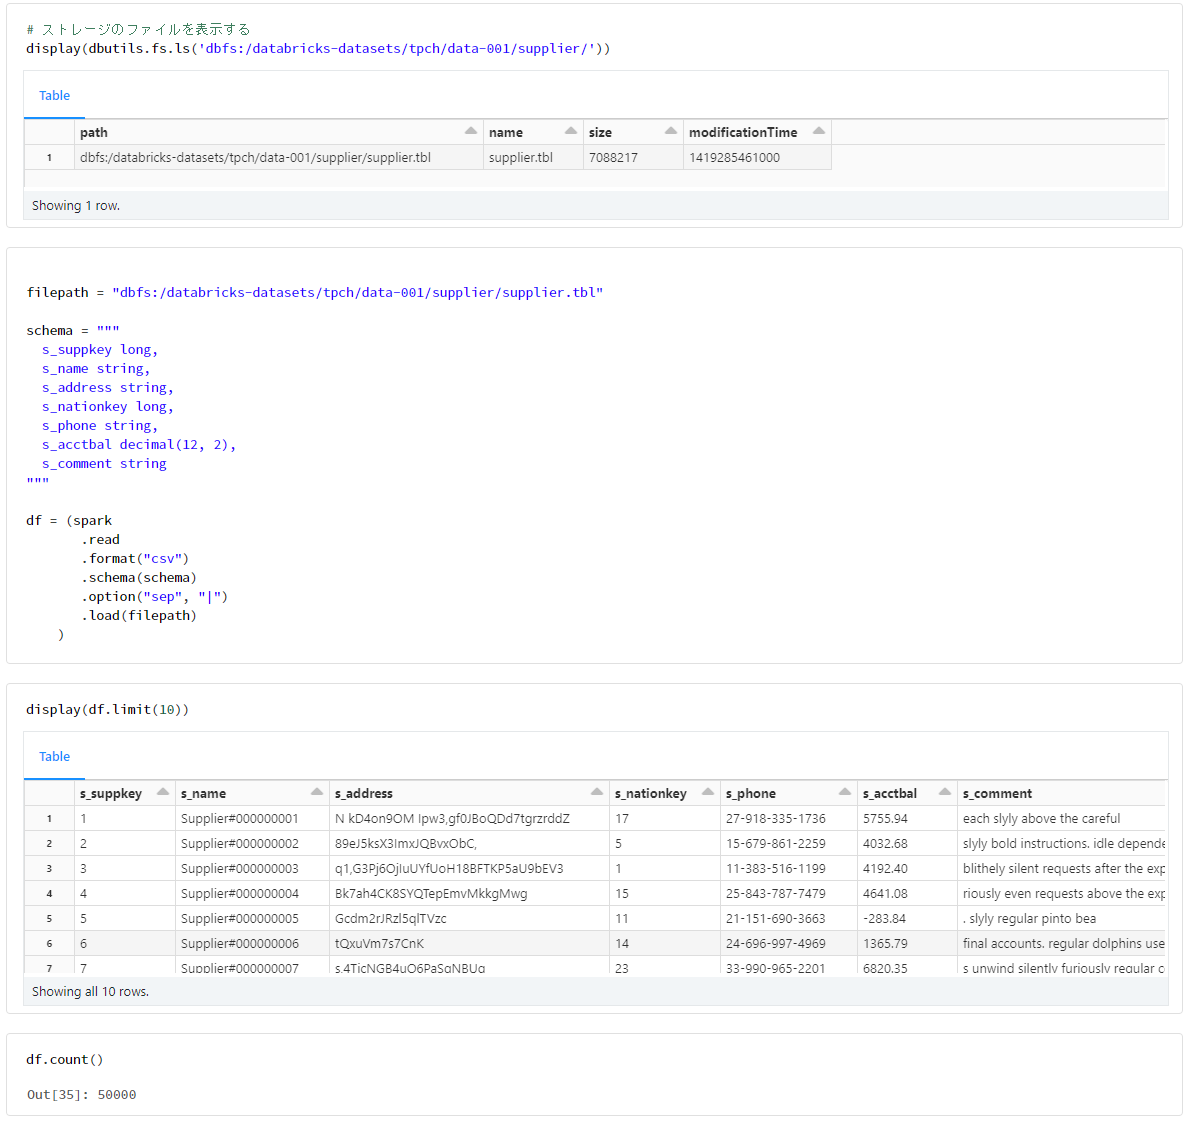Click the row containing Supplier#000000007
The width and height of the screenshot is (1190, 1126).
click(x=400, y=968)
